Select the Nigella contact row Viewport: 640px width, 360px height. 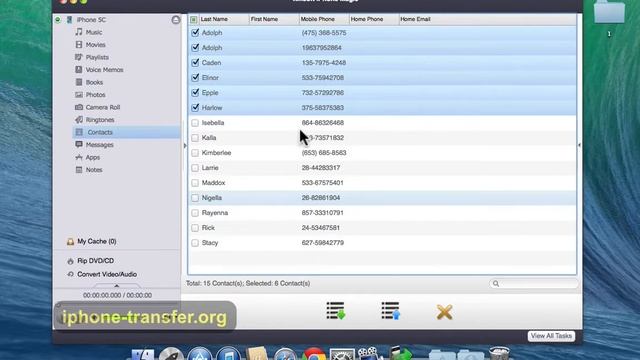click(382, 198)
